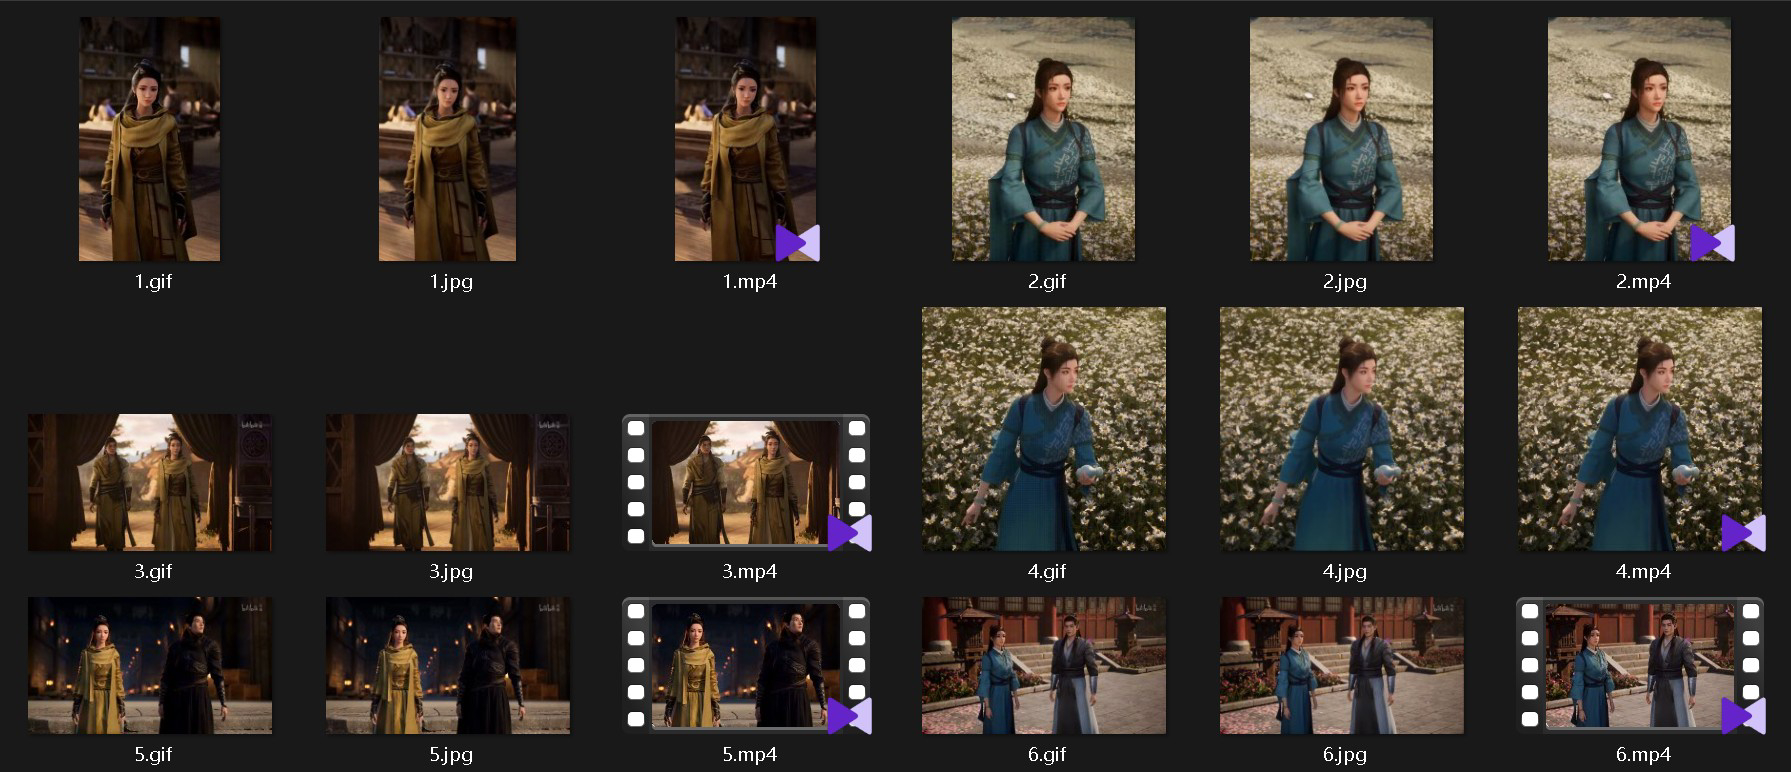Click the file name "3.mp4"
Image resolution: width=1791 pixels, height=772 pixels.
[750, 572]
